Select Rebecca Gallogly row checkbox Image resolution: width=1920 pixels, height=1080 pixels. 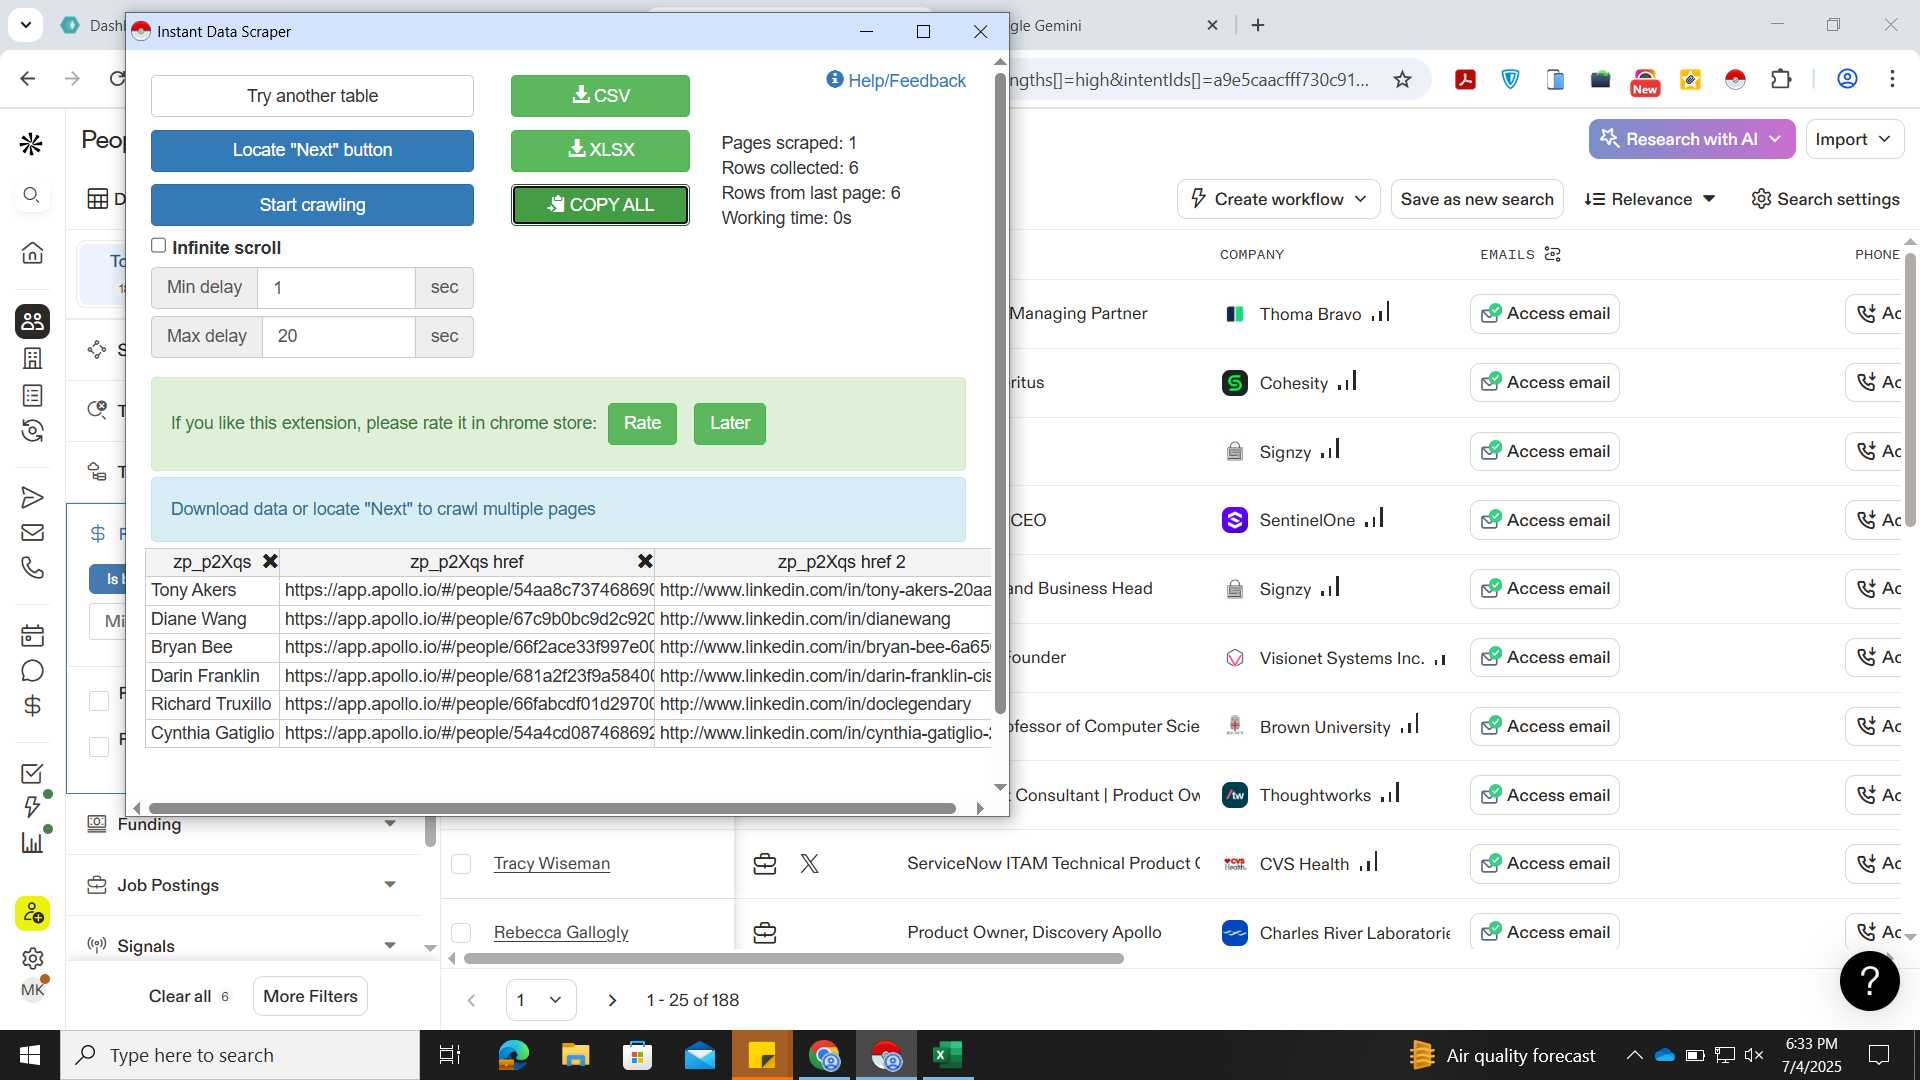click(461, 933)
